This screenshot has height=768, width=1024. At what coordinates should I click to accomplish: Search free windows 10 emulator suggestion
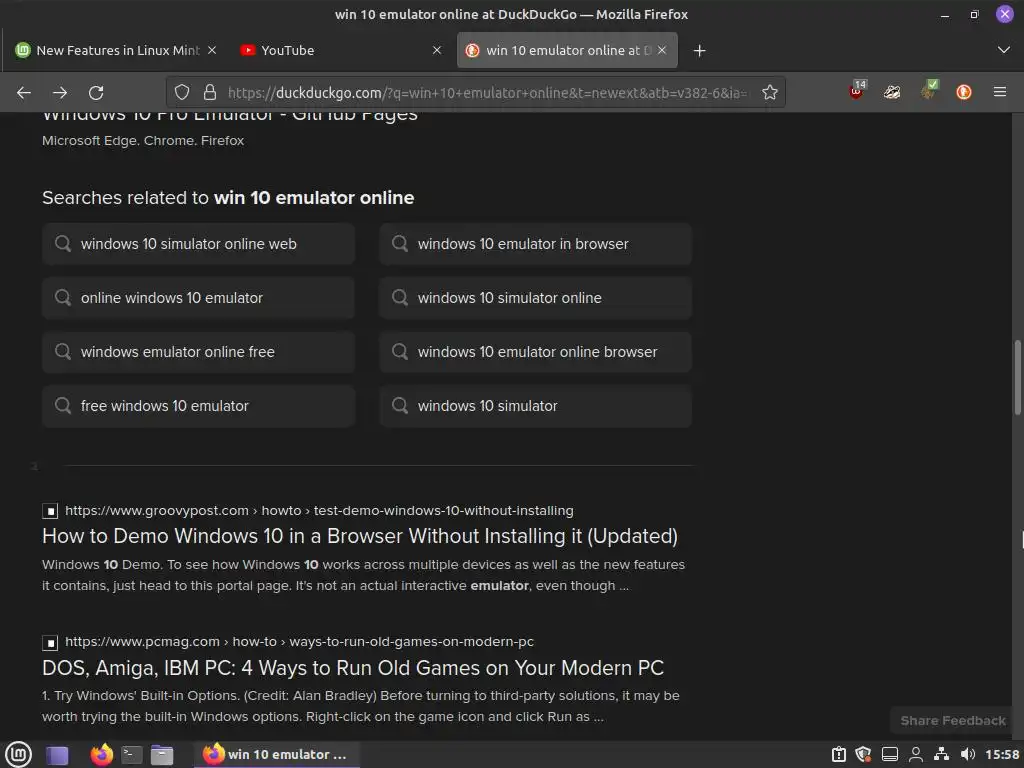199,406
